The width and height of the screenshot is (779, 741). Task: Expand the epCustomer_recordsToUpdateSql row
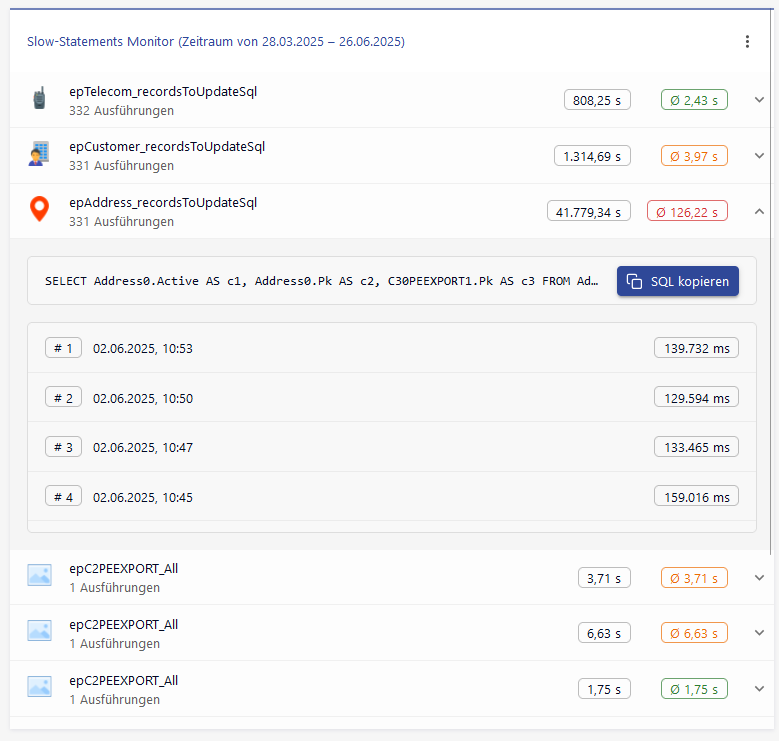pyautogui.click(x=759, y=156)
